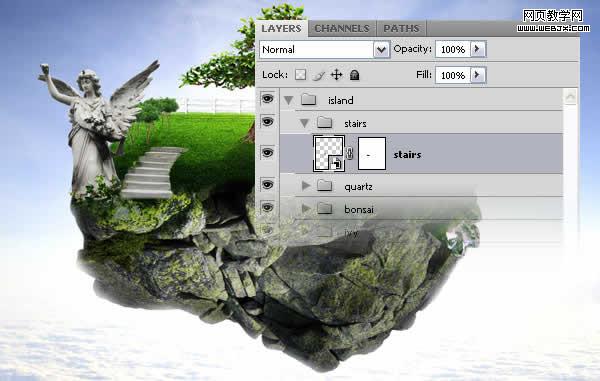
Task: Click the mask link chain icon
Action: pyautogui.click(x=349, y=154)
